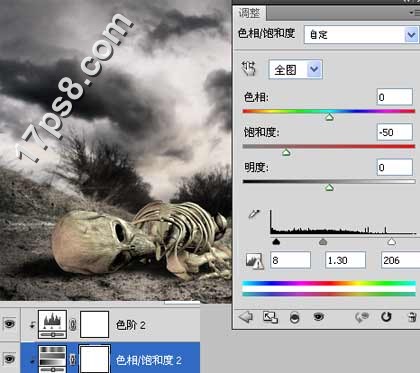Click the levels histogram graph
The height and width of the screenshot is (373, 420).
[x=343, y=222]
